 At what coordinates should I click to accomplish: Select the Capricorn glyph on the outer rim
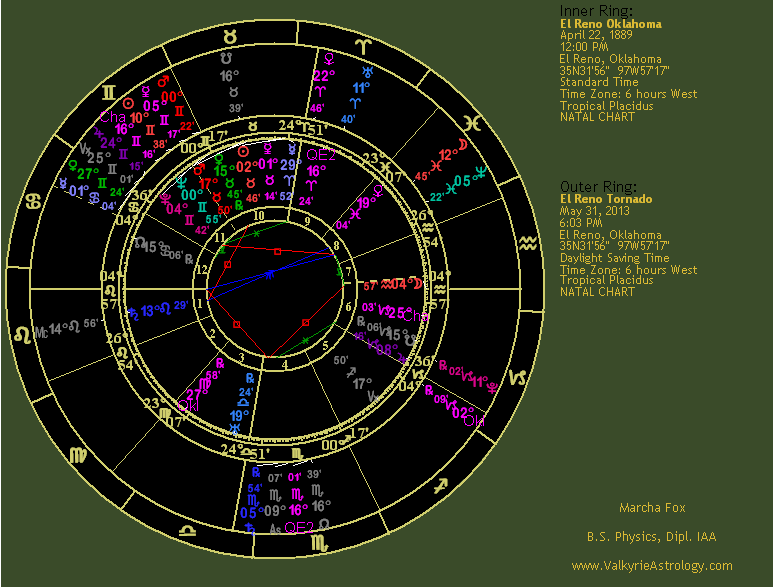[x=520, y=377]
